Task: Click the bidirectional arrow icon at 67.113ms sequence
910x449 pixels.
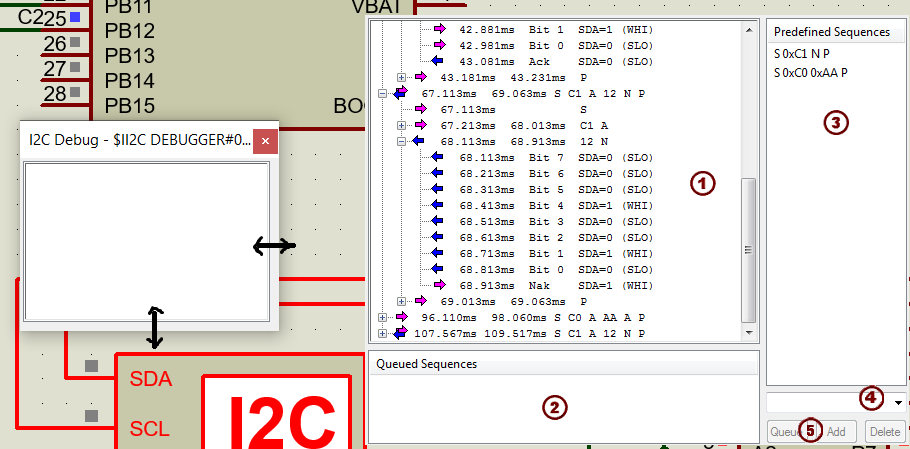Action: 400,93
